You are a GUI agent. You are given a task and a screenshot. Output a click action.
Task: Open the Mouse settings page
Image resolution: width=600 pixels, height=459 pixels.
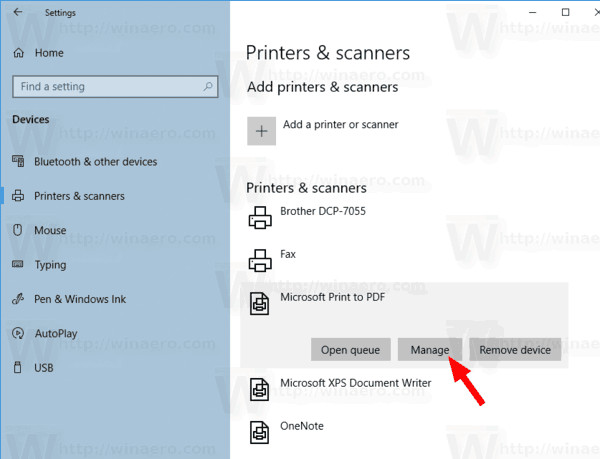click(x=50, y=230)
